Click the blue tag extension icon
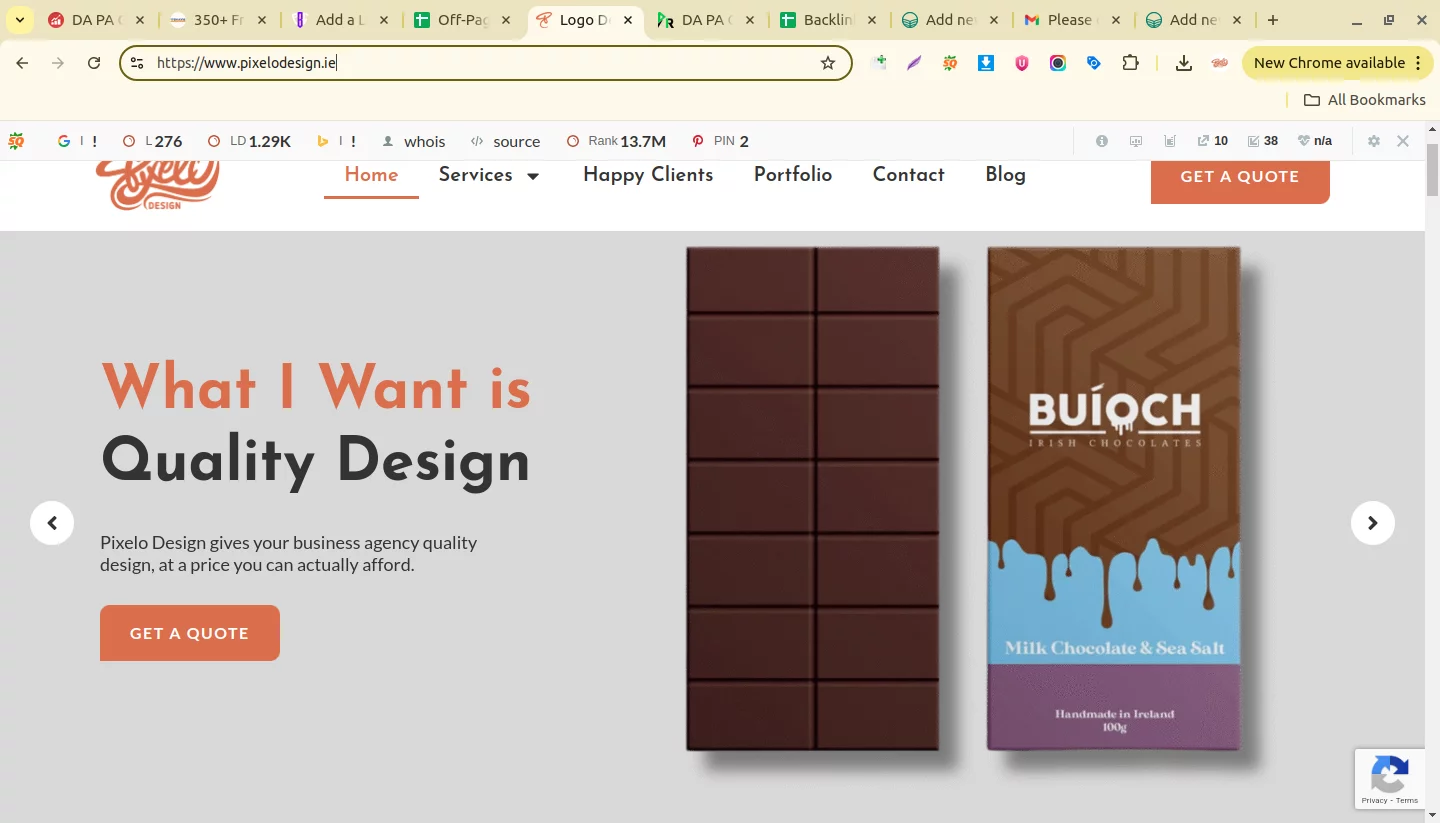1440x823 pixels. click(1094, 63)
